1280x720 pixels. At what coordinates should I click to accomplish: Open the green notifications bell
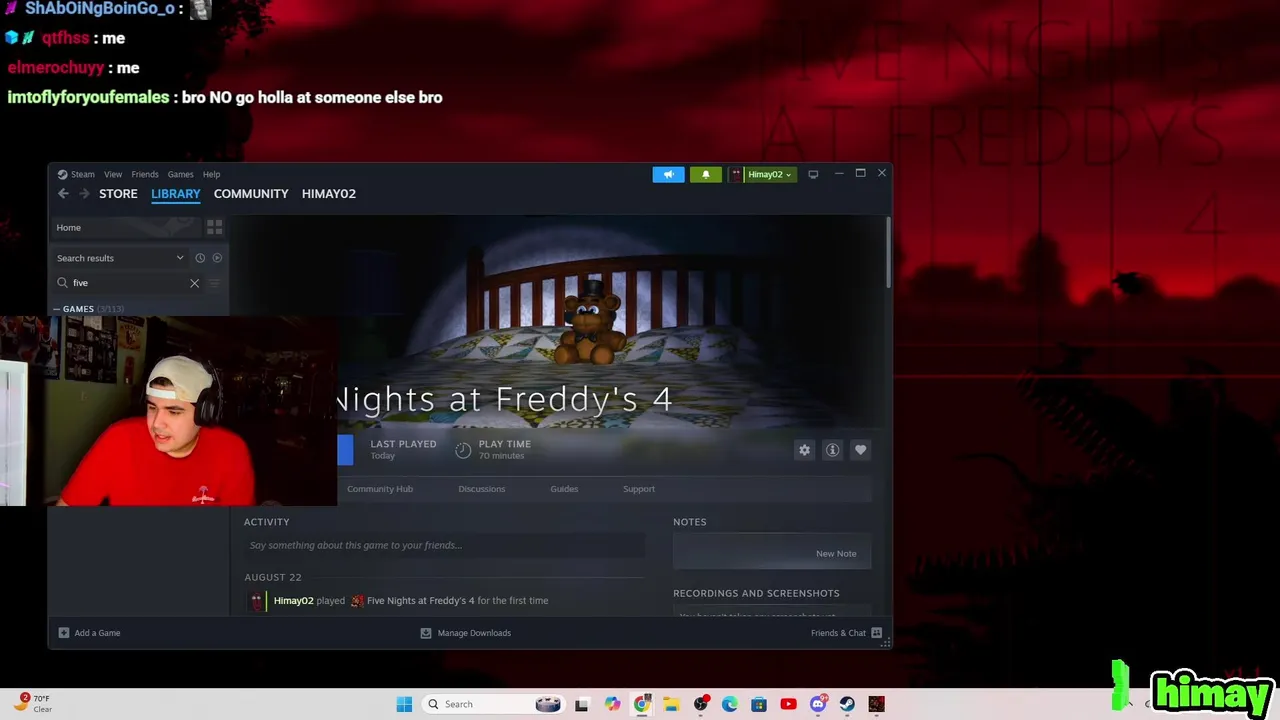705,174
